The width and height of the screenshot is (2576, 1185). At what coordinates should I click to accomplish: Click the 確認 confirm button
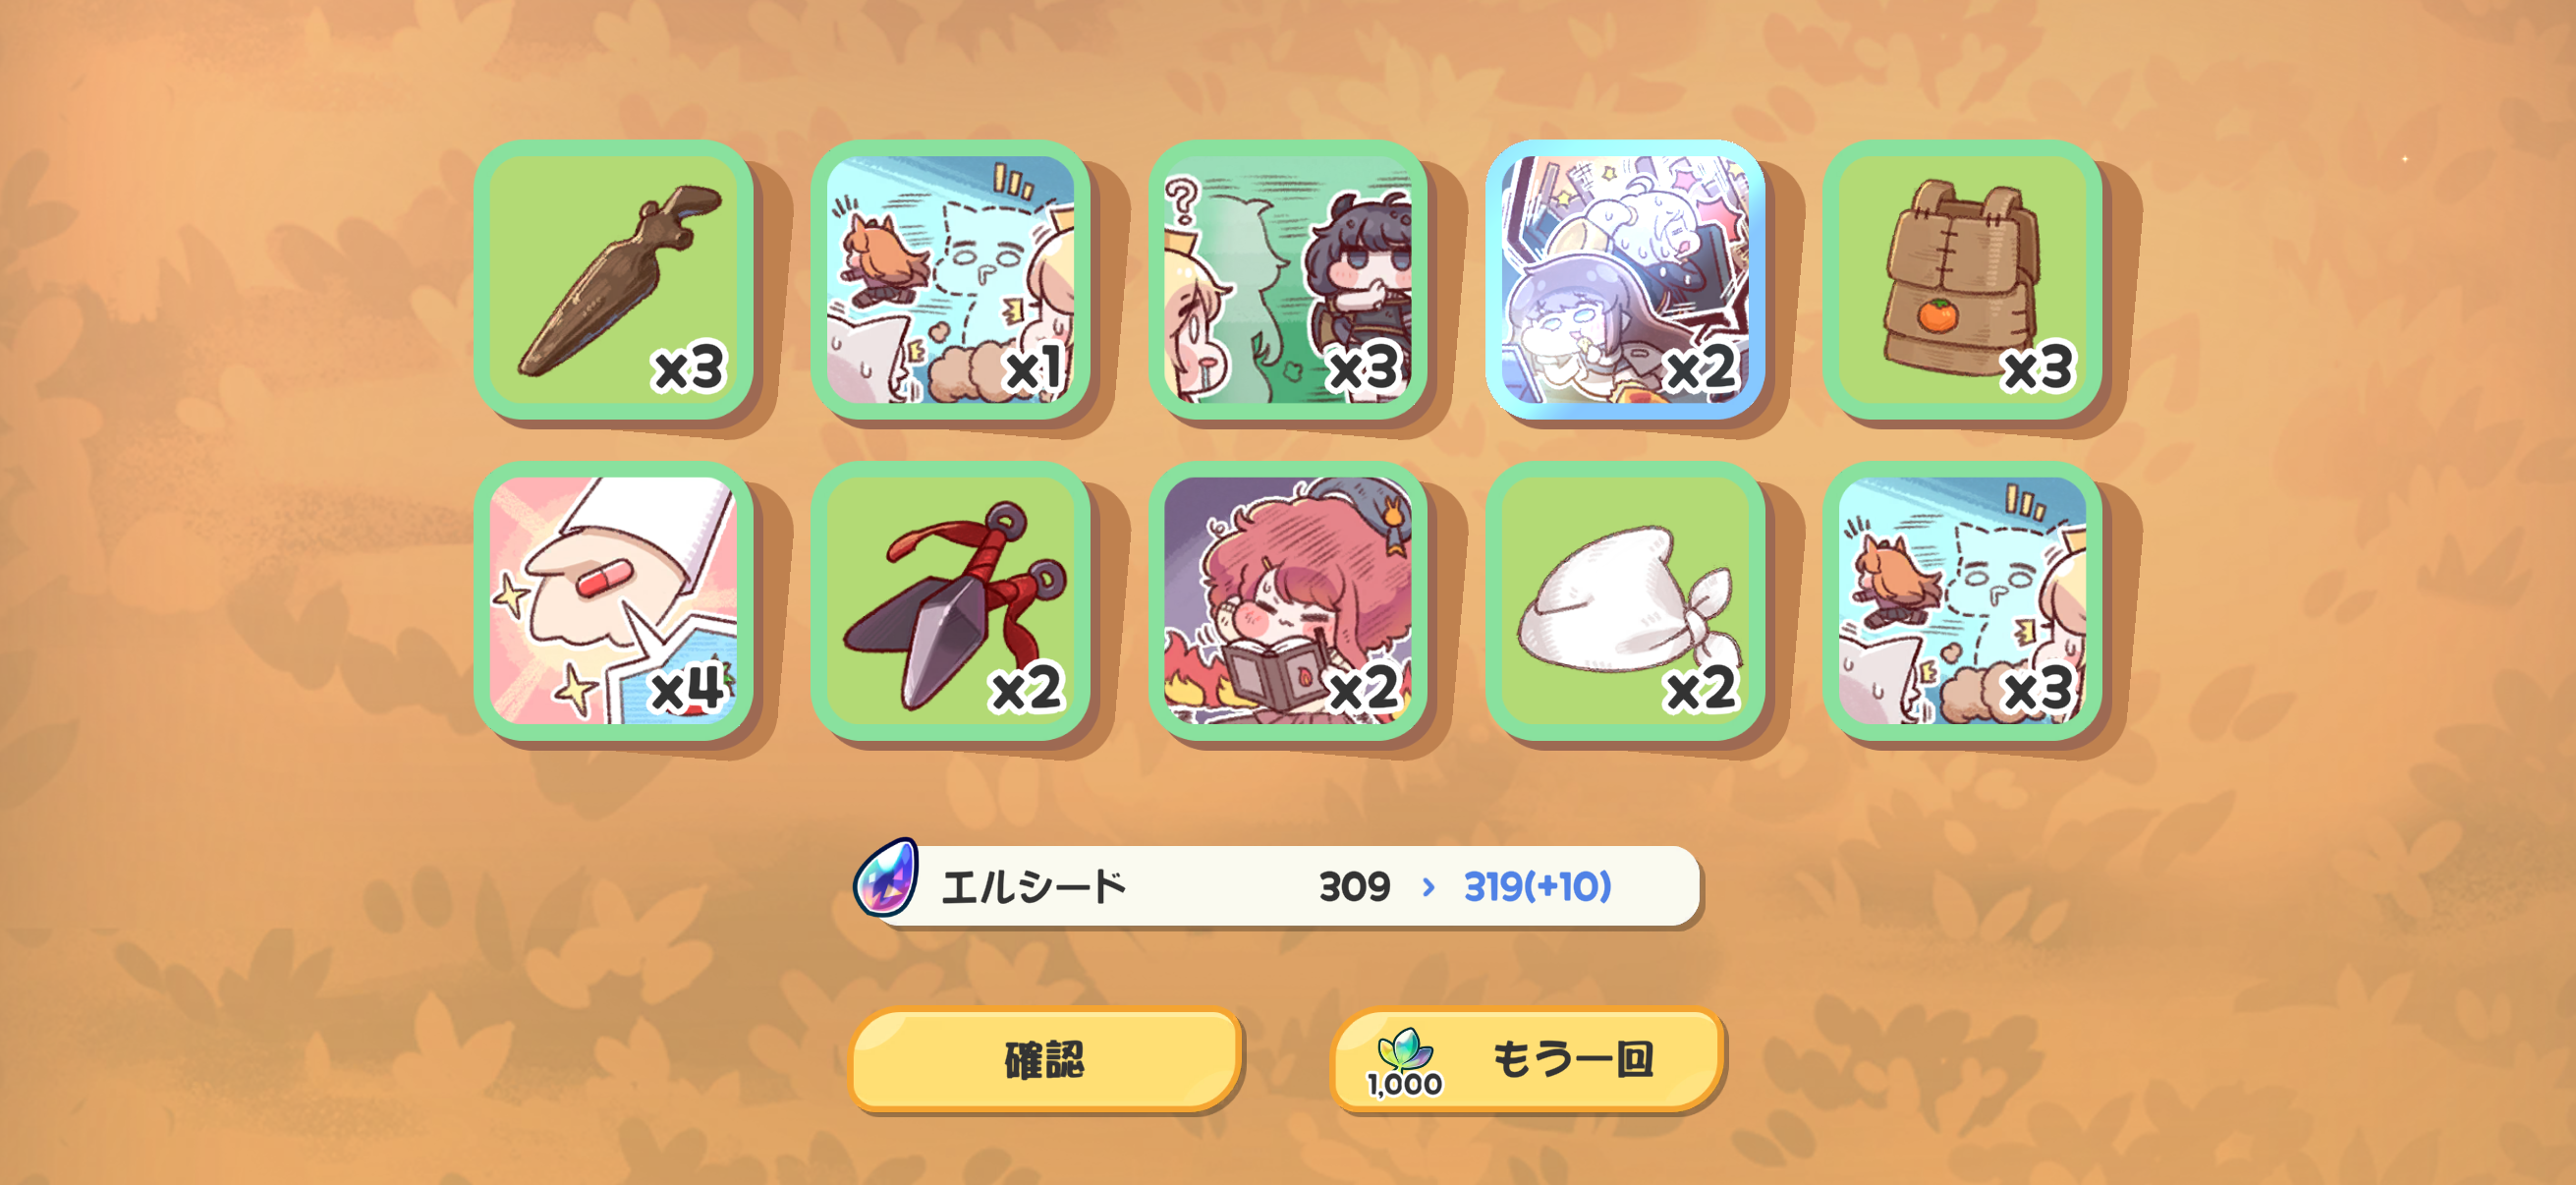point(1045,1060)
